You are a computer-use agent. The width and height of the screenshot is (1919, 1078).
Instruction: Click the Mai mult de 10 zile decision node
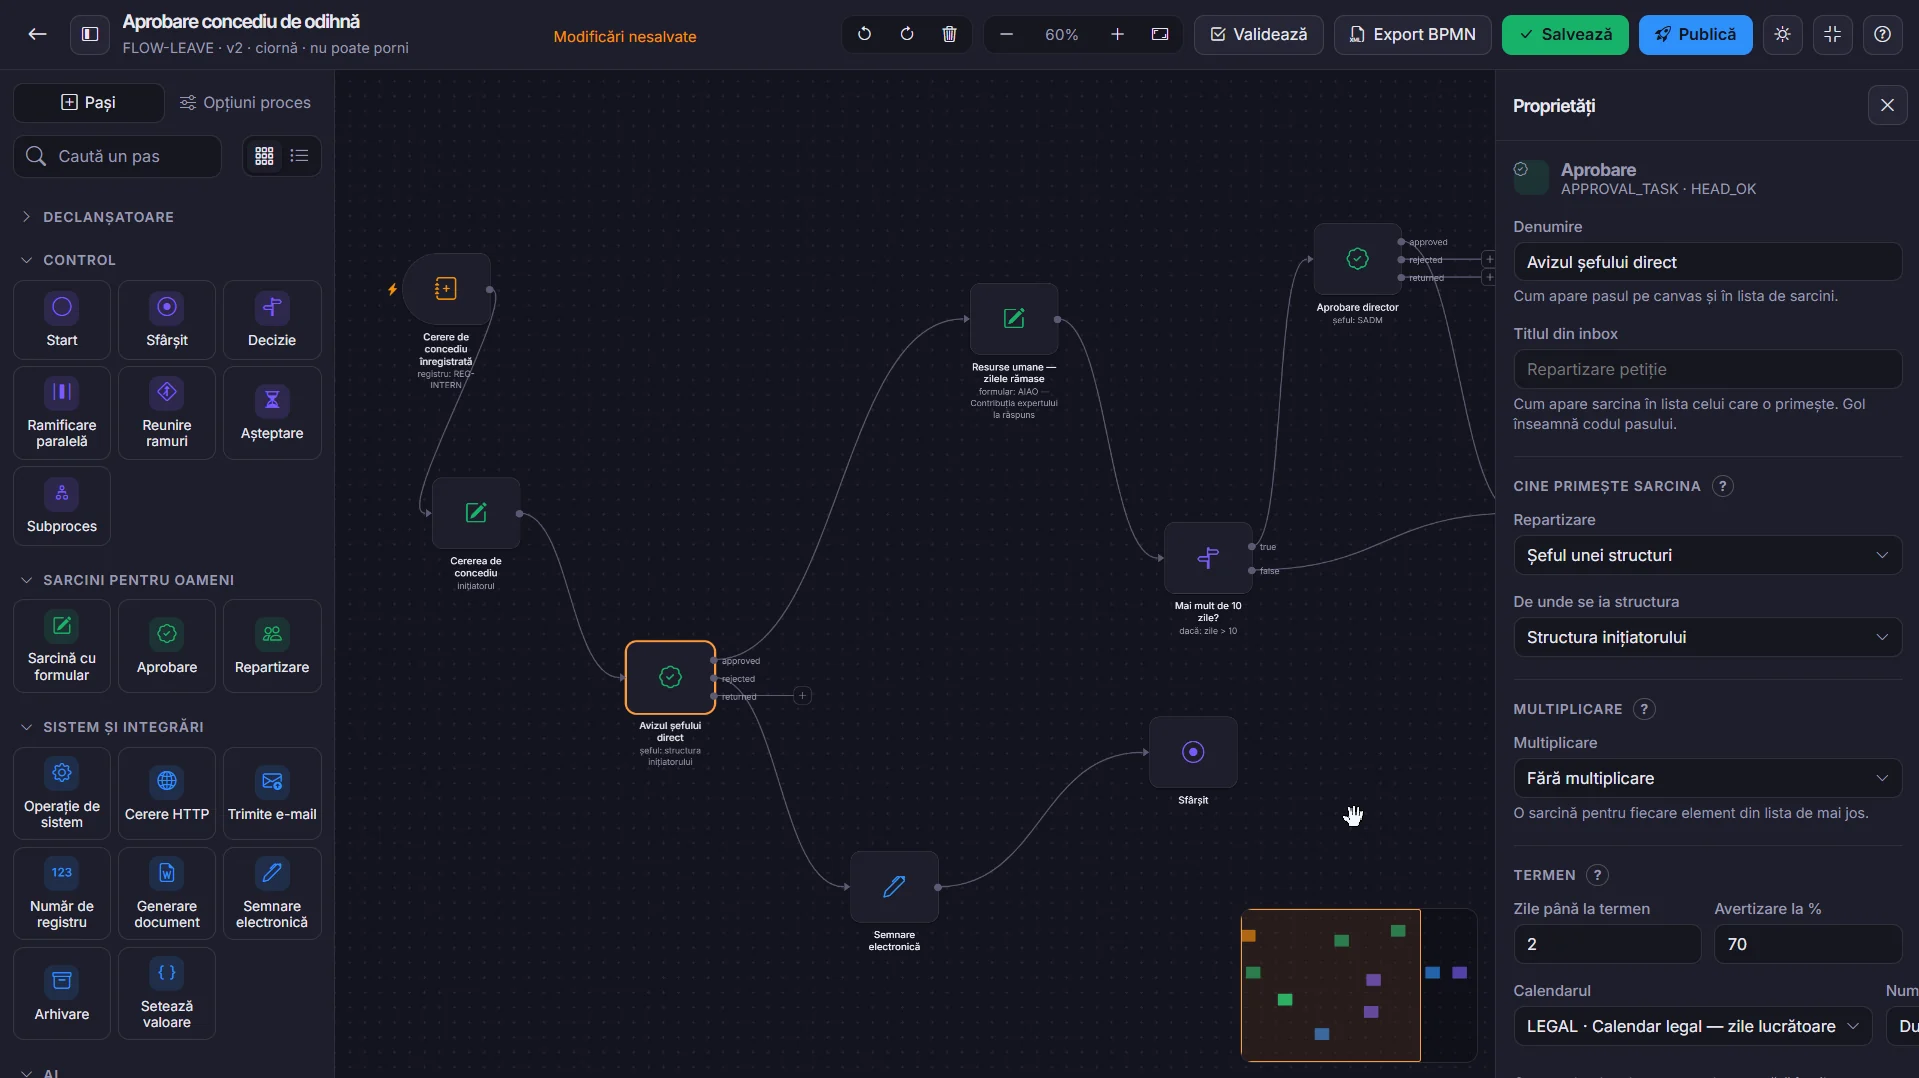(x=1208, y=558)
